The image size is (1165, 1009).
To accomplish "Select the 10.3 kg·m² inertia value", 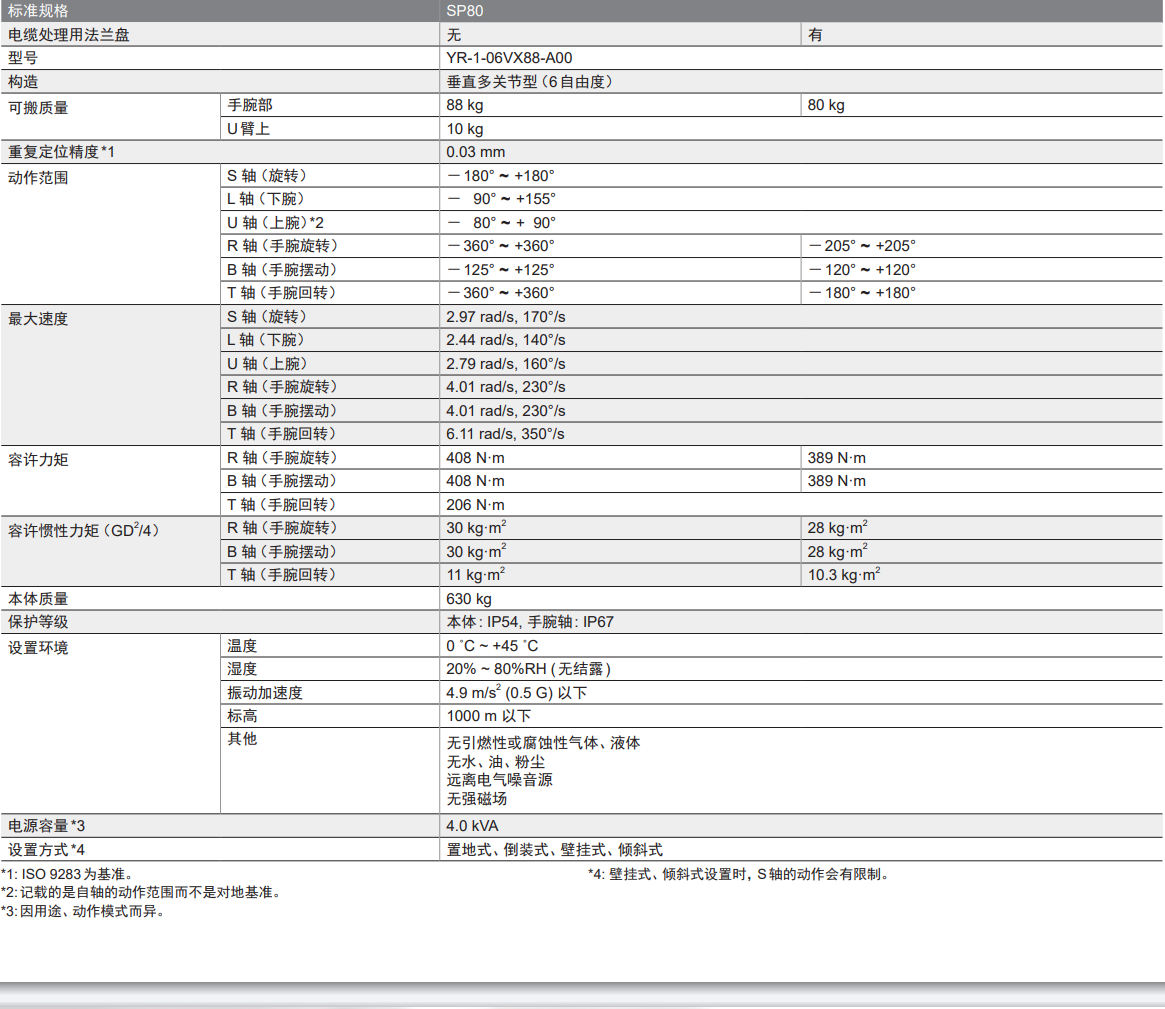I will point(844,575).
